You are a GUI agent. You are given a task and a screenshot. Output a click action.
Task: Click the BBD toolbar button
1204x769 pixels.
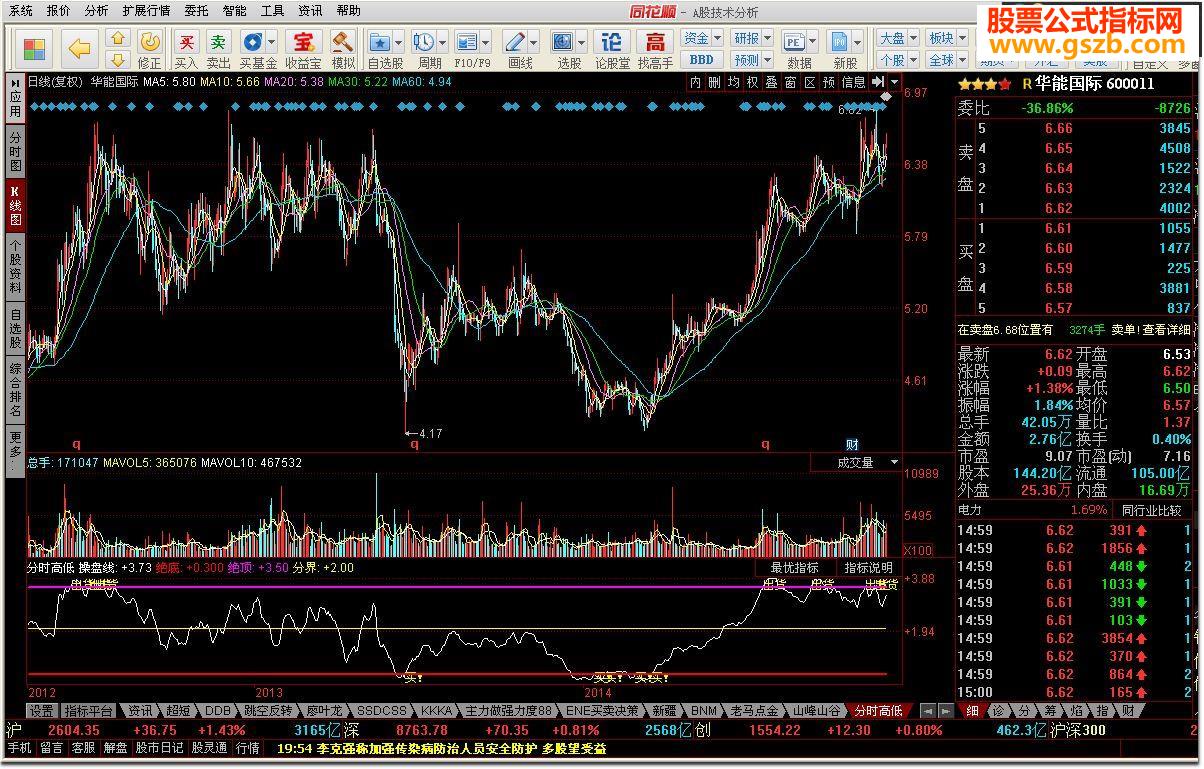click(x=702, y=60)
